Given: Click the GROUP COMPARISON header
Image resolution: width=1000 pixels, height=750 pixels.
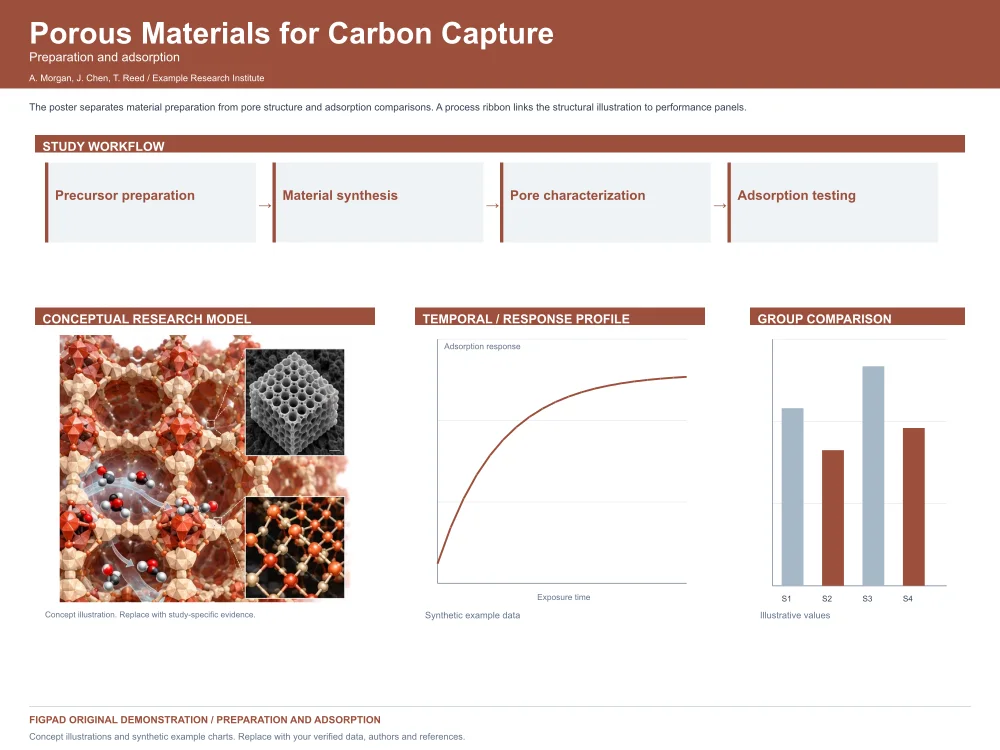Looking at the screenshot, I should 857,317.
